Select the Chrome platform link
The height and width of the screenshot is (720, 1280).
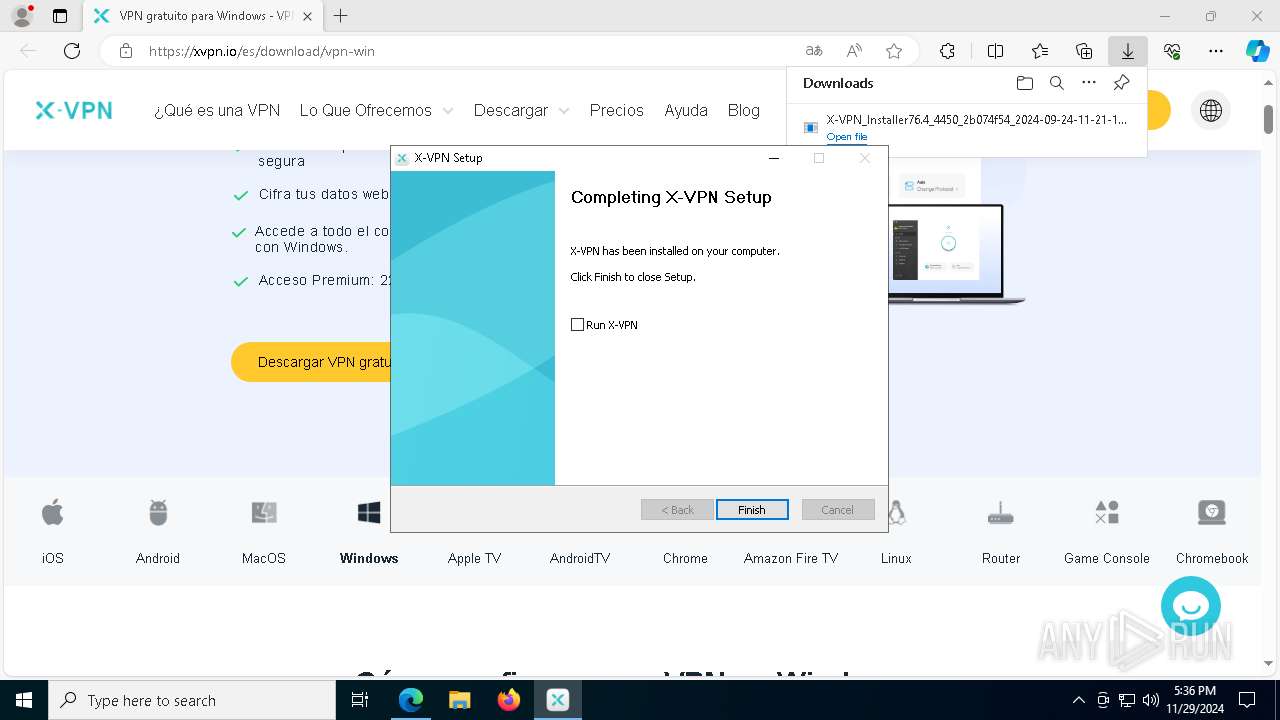(x=685, y=558)
